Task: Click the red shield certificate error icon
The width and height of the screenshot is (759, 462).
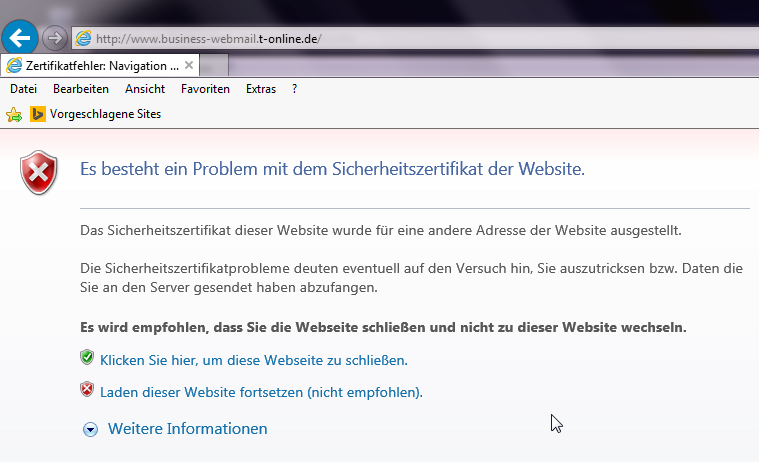Action: point(39,174)
